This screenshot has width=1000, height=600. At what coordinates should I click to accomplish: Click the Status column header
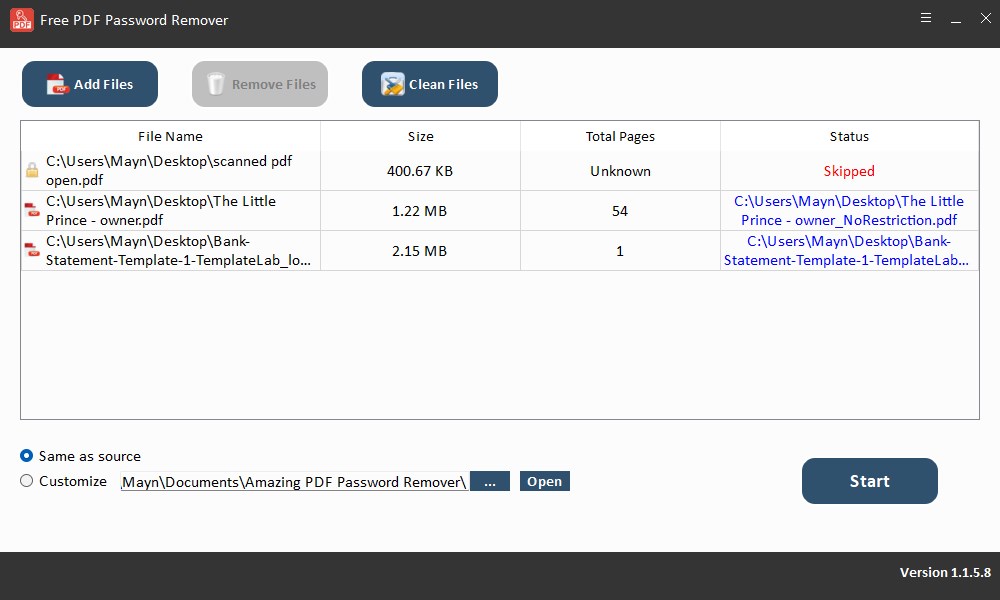click(849, 136)
